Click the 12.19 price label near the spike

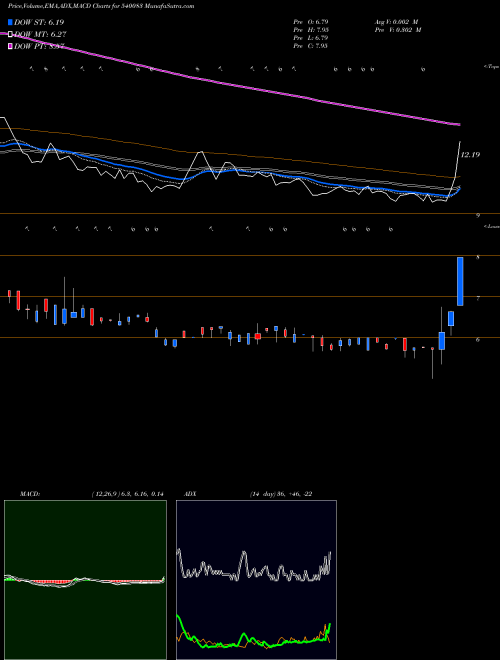click(x=470, y=155)
